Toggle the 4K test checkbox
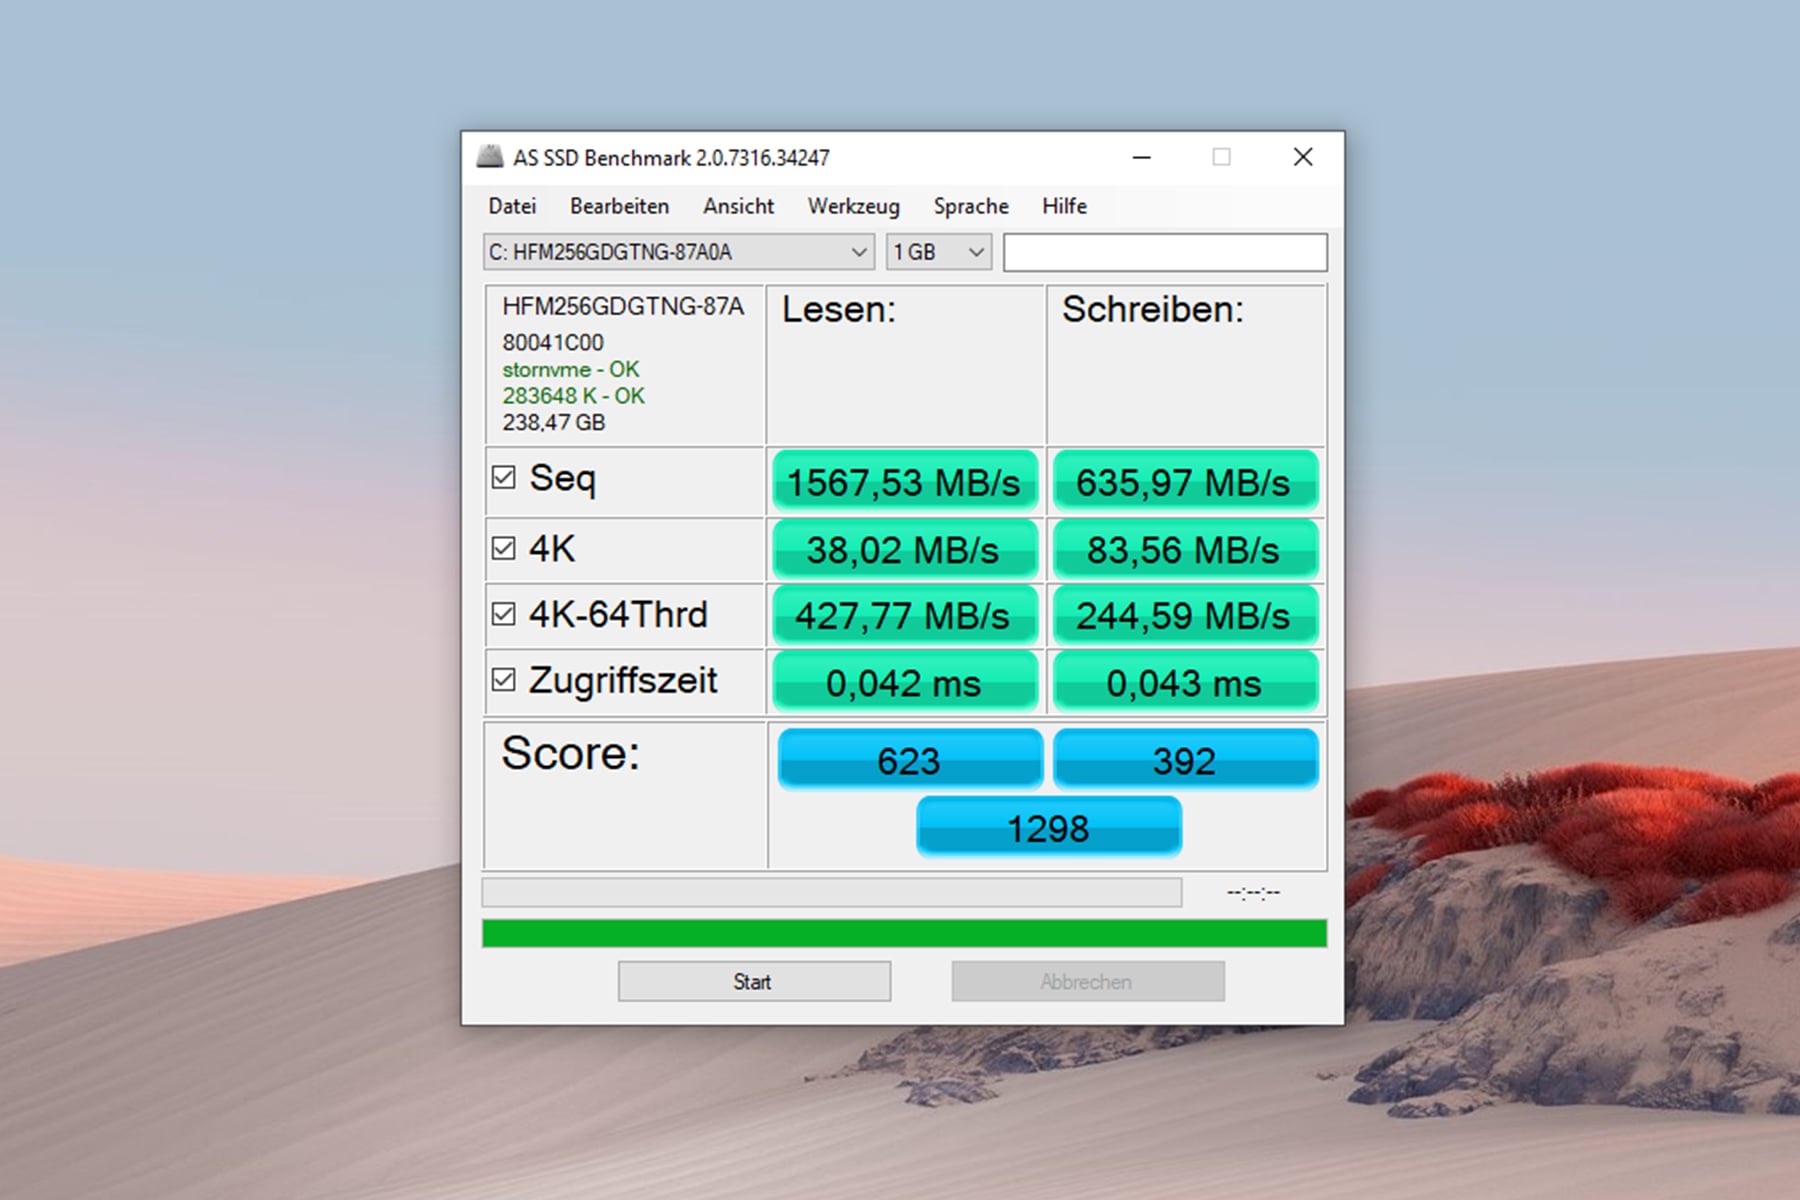 point(504,548)
